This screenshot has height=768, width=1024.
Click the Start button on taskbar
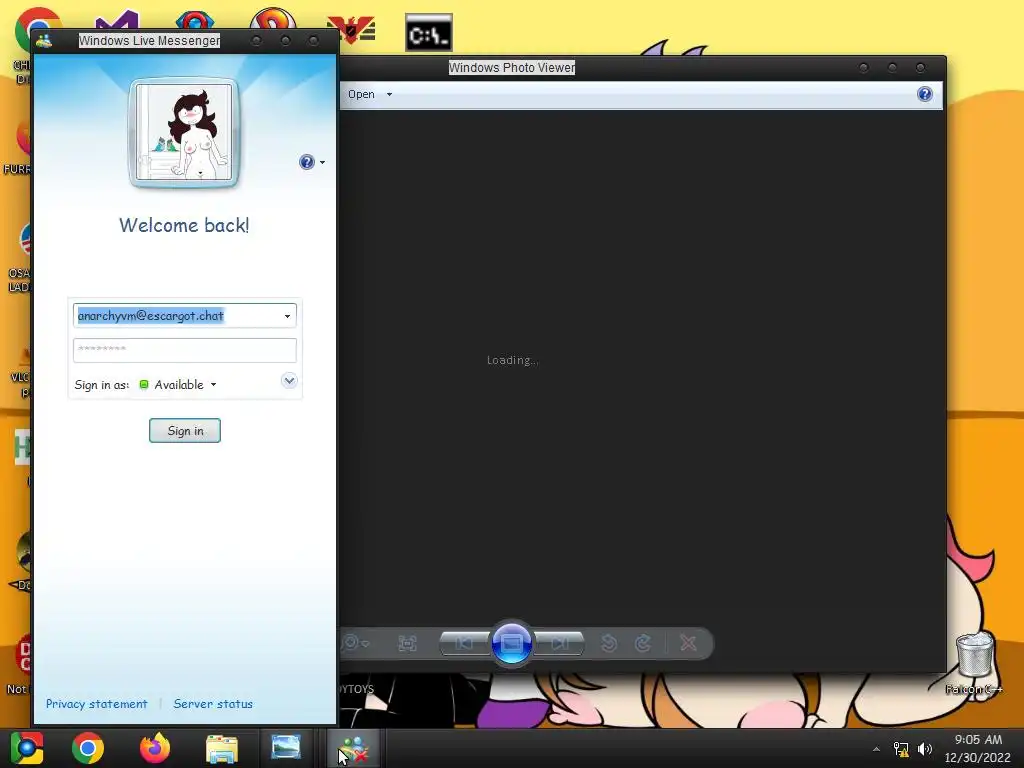coord(27,748)
